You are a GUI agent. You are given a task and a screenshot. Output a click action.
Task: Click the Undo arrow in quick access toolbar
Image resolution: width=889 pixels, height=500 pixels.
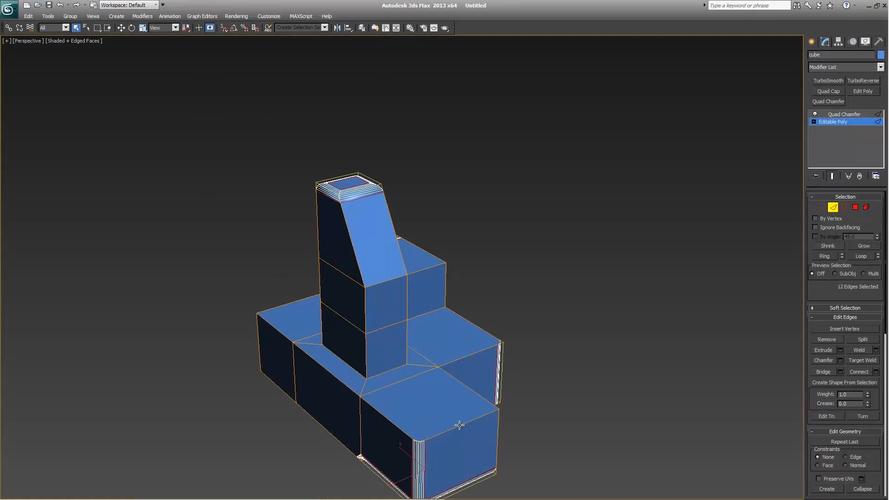coord(60,5)
